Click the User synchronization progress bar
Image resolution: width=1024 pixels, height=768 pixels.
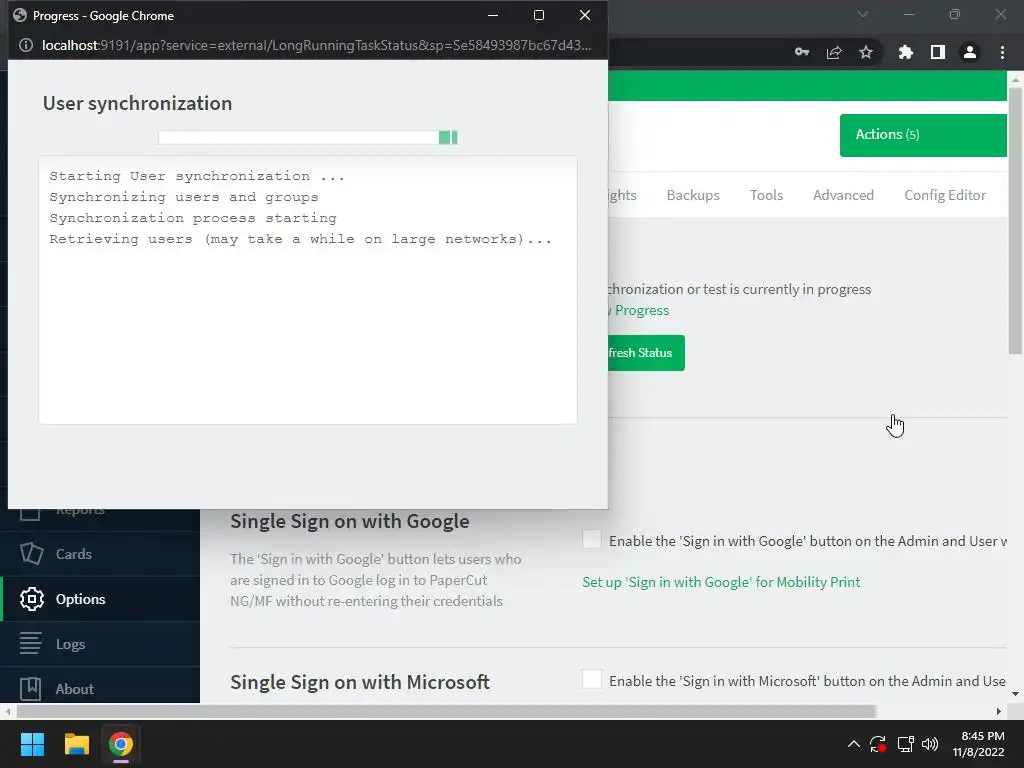click(x=308, y=137)
